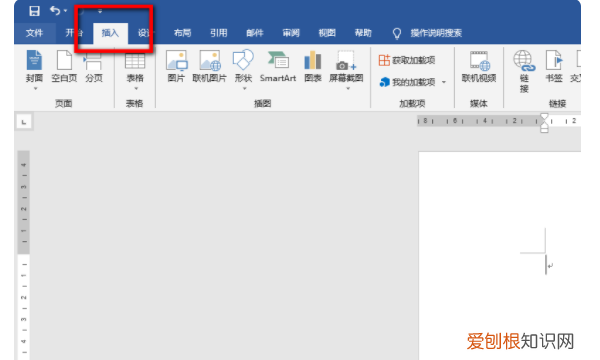Screen dimensions: 600x360
Task: Click the 操作说明搜索 search box
Action: [x=436, y=33]
